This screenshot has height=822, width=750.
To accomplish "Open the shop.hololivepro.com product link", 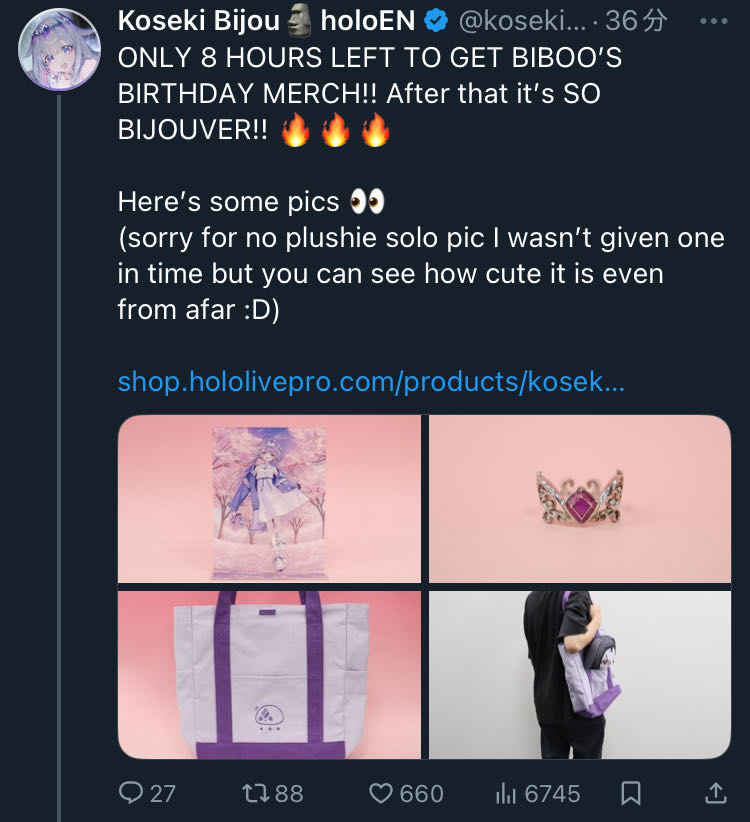I will tap(371, 381).
